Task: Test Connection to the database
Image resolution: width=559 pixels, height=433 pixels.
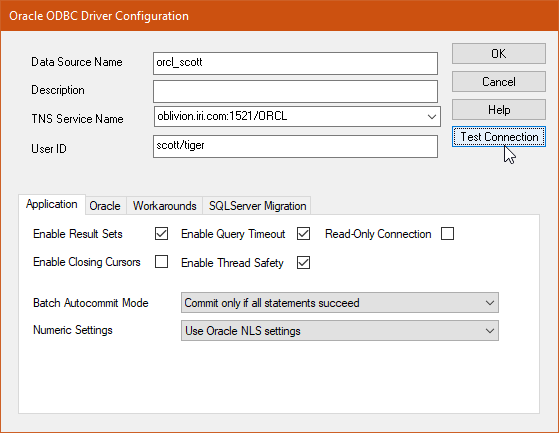Action: click(499, 136)
